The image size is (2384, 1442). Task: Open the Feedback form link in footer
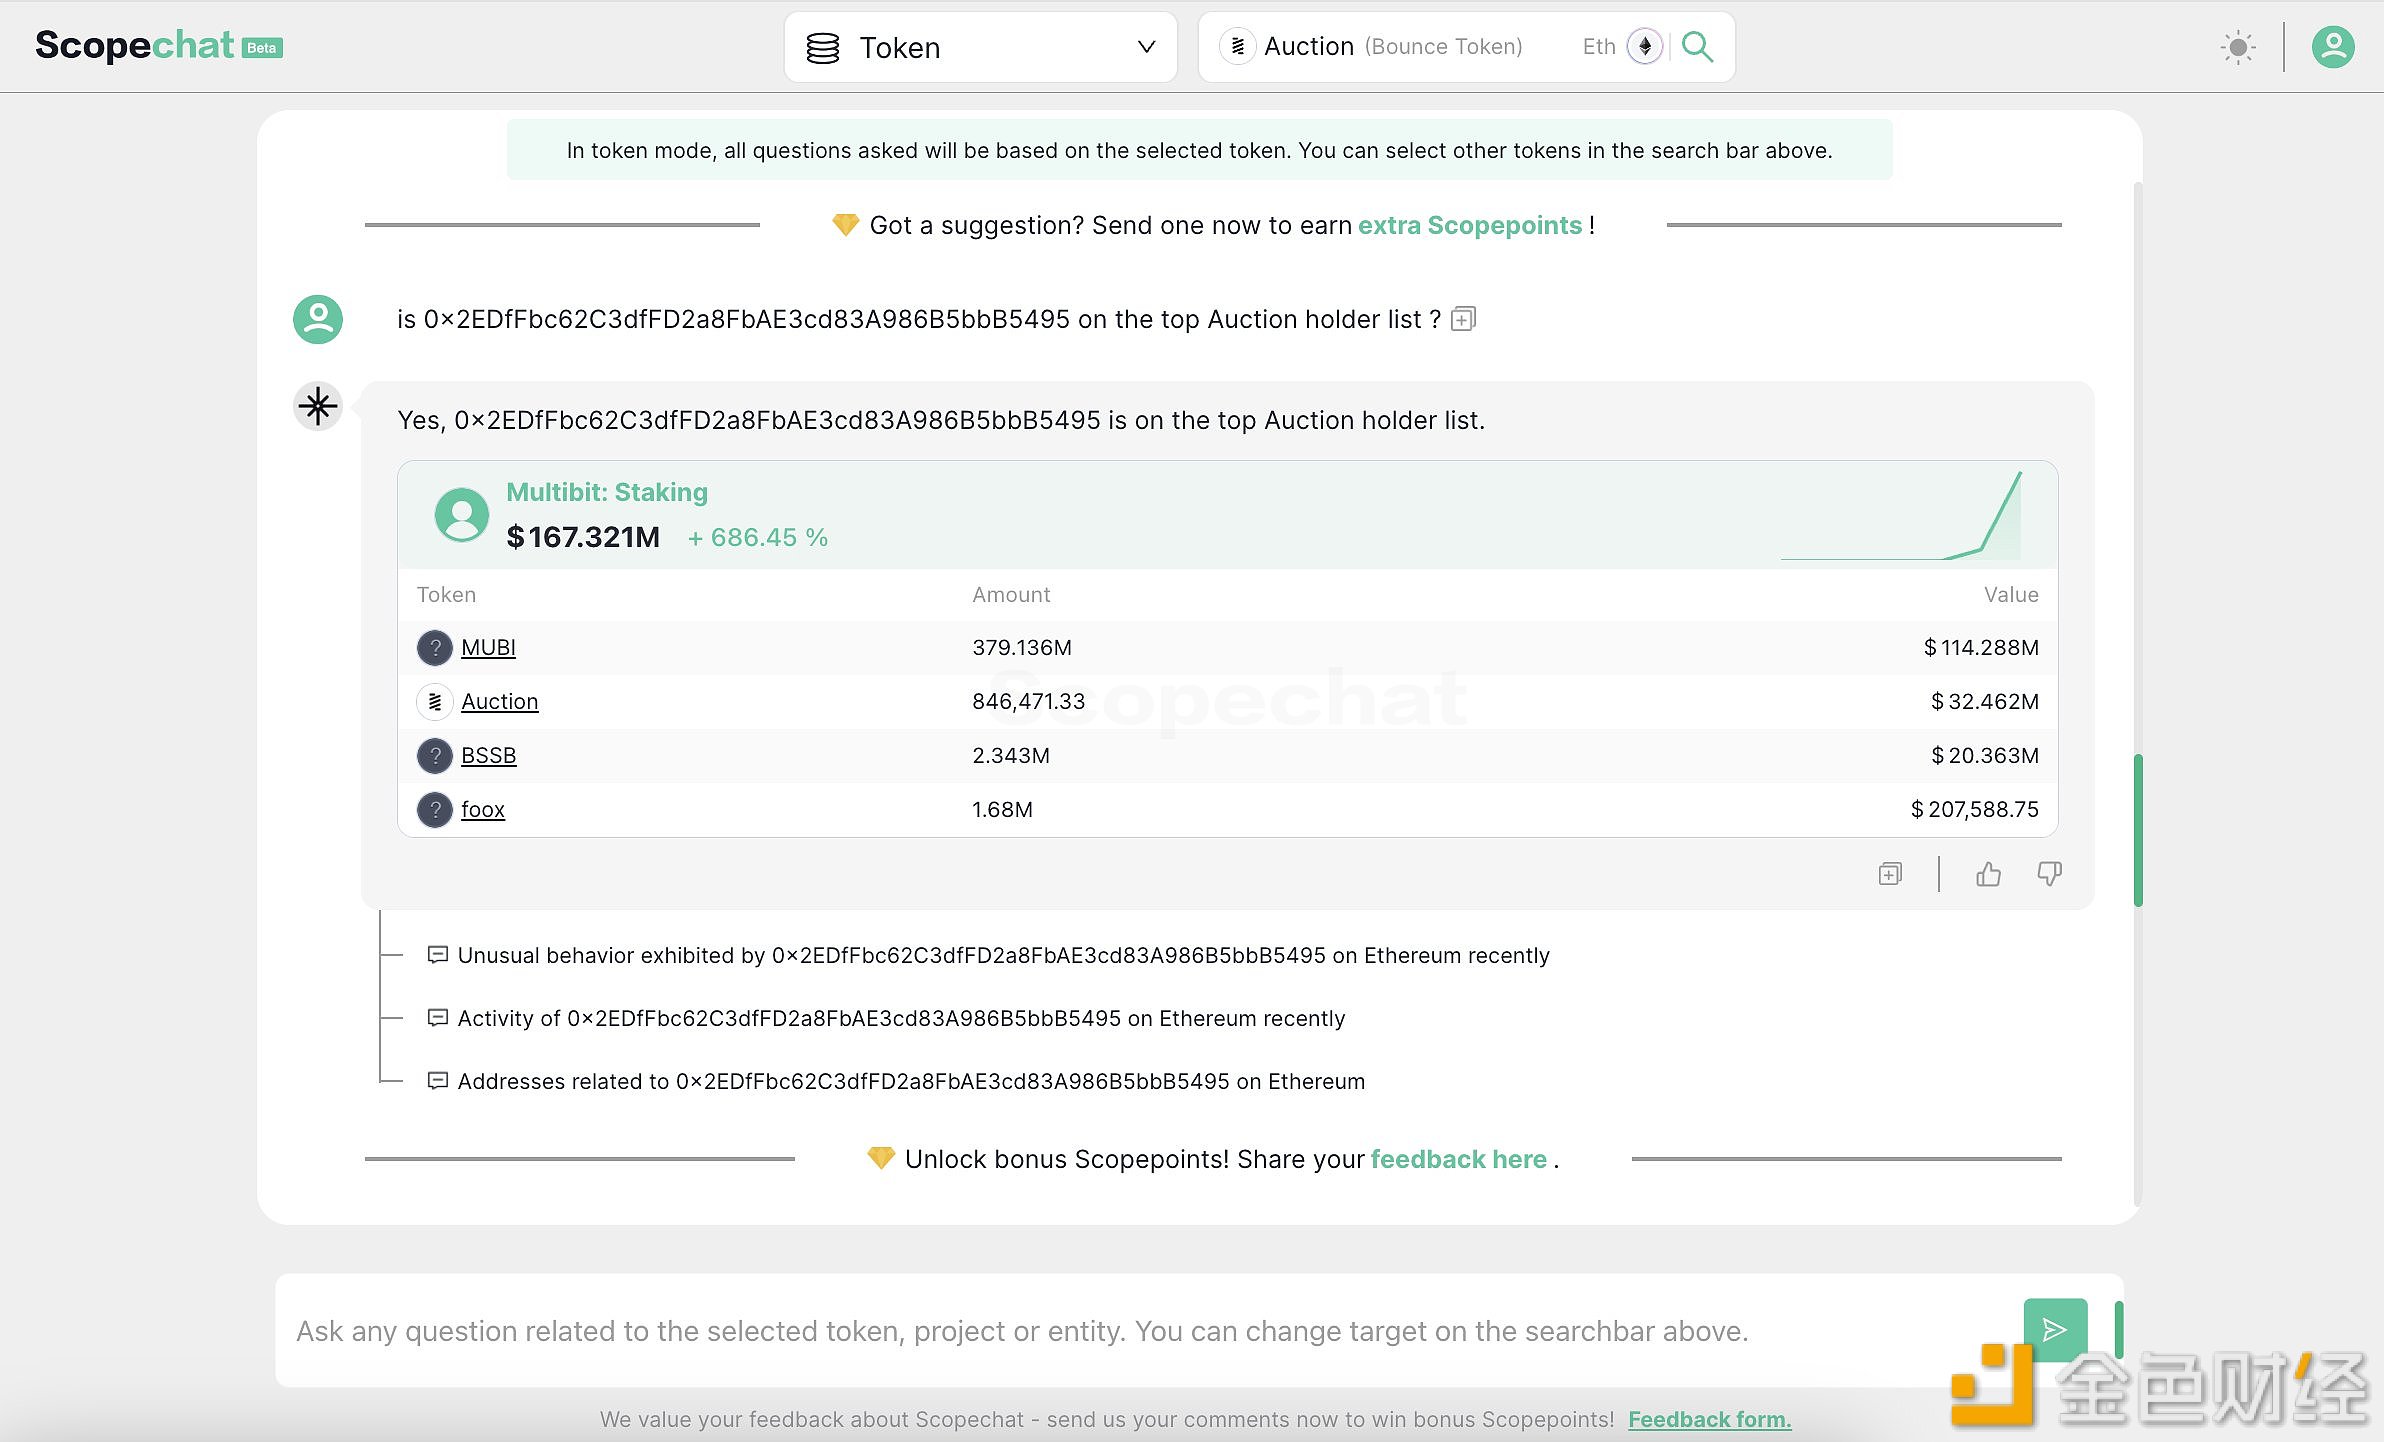point(1709,1419)
